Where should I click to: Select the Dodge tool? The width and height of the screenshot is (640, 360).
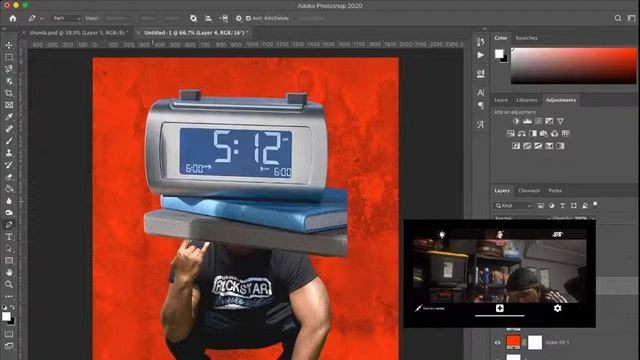[x=9, y=213]
